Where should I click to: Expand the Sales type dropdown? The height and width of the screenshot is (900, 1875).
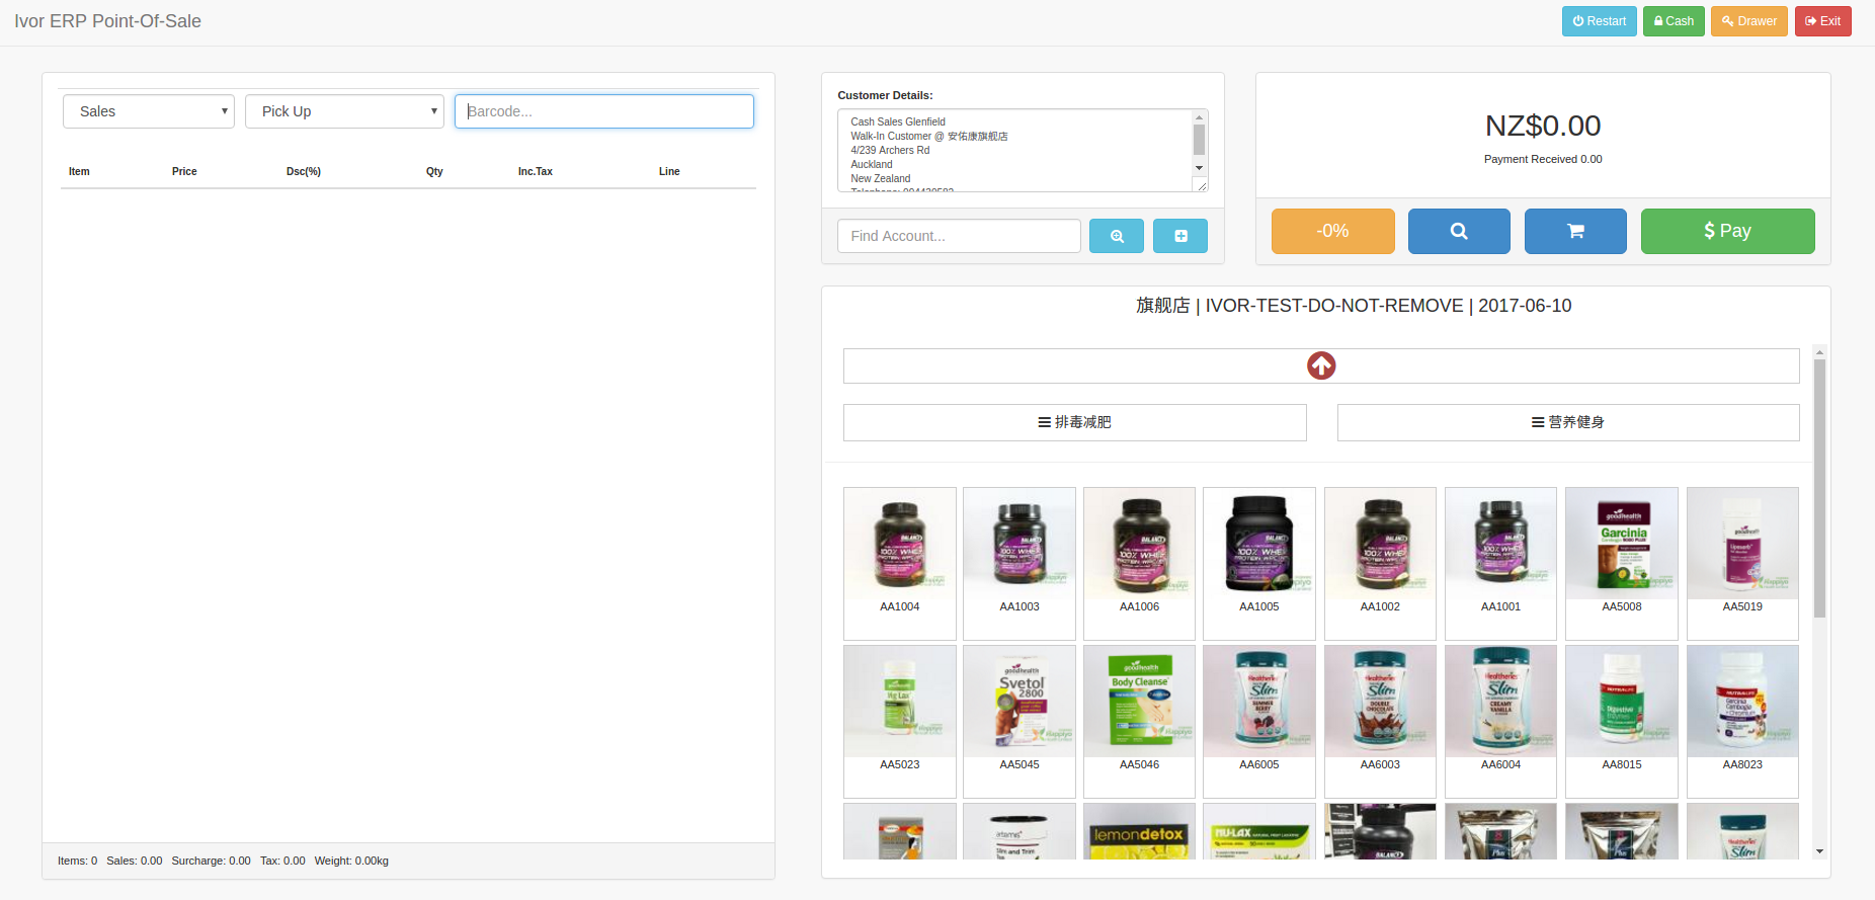coord(149,111)
